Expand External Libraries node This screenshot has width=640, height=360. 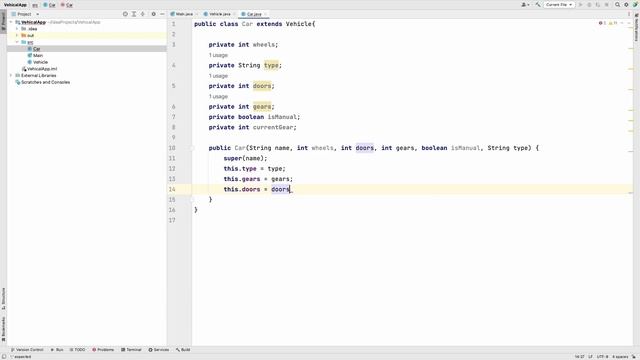pyautogui.click(x=11, y=76)
